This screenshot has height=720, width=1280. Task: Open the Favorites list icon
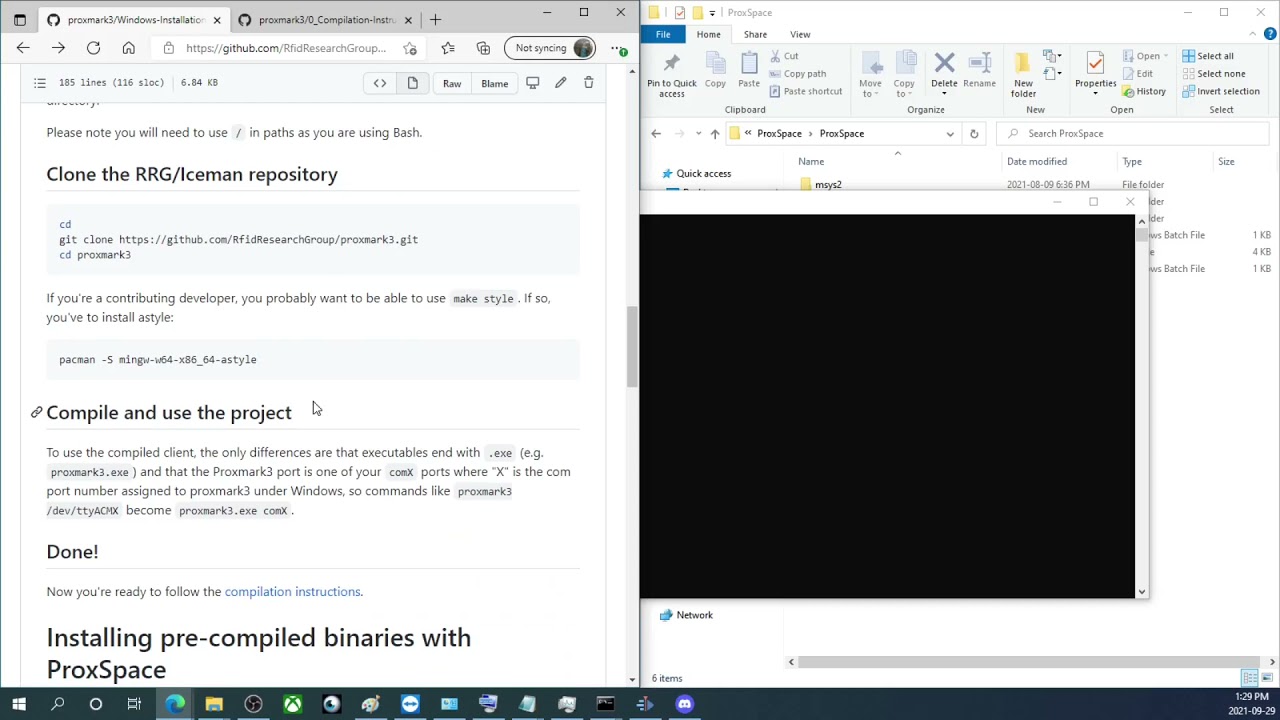447,48
